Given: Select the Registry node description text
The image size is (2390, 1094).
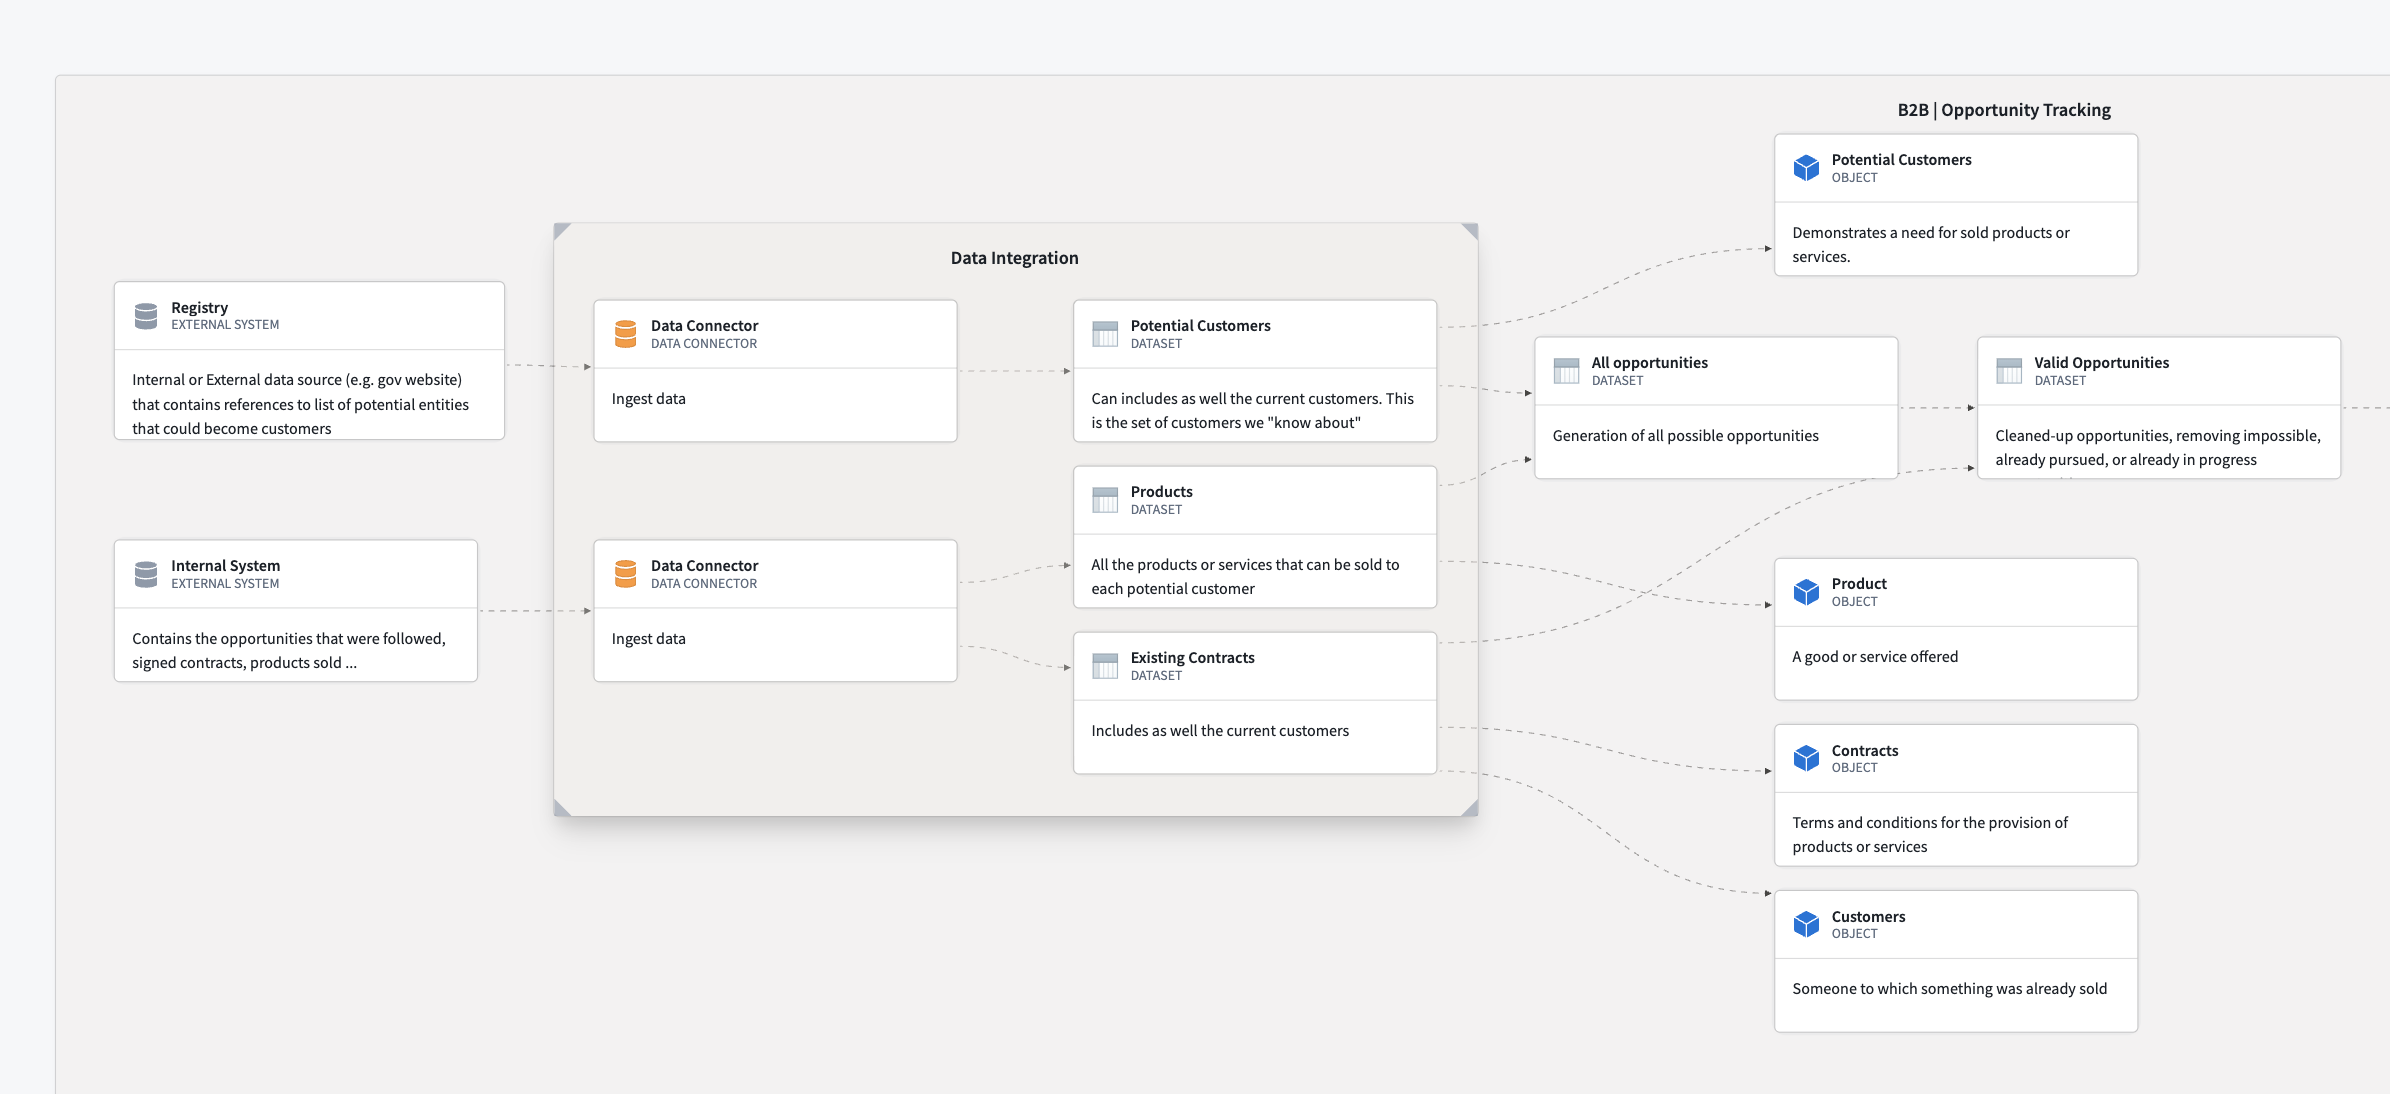Looking at the screenshot, I should tap(300, 404).
